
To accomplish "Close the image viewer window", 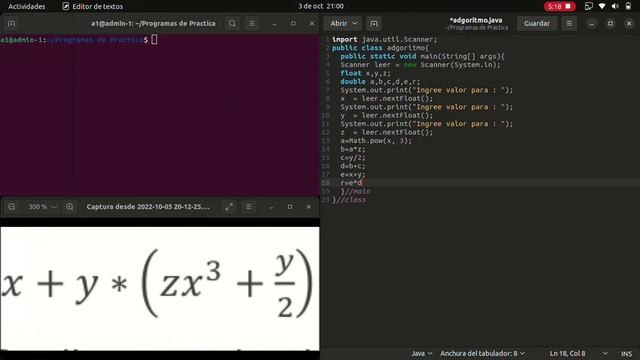I will click(309, 207).
